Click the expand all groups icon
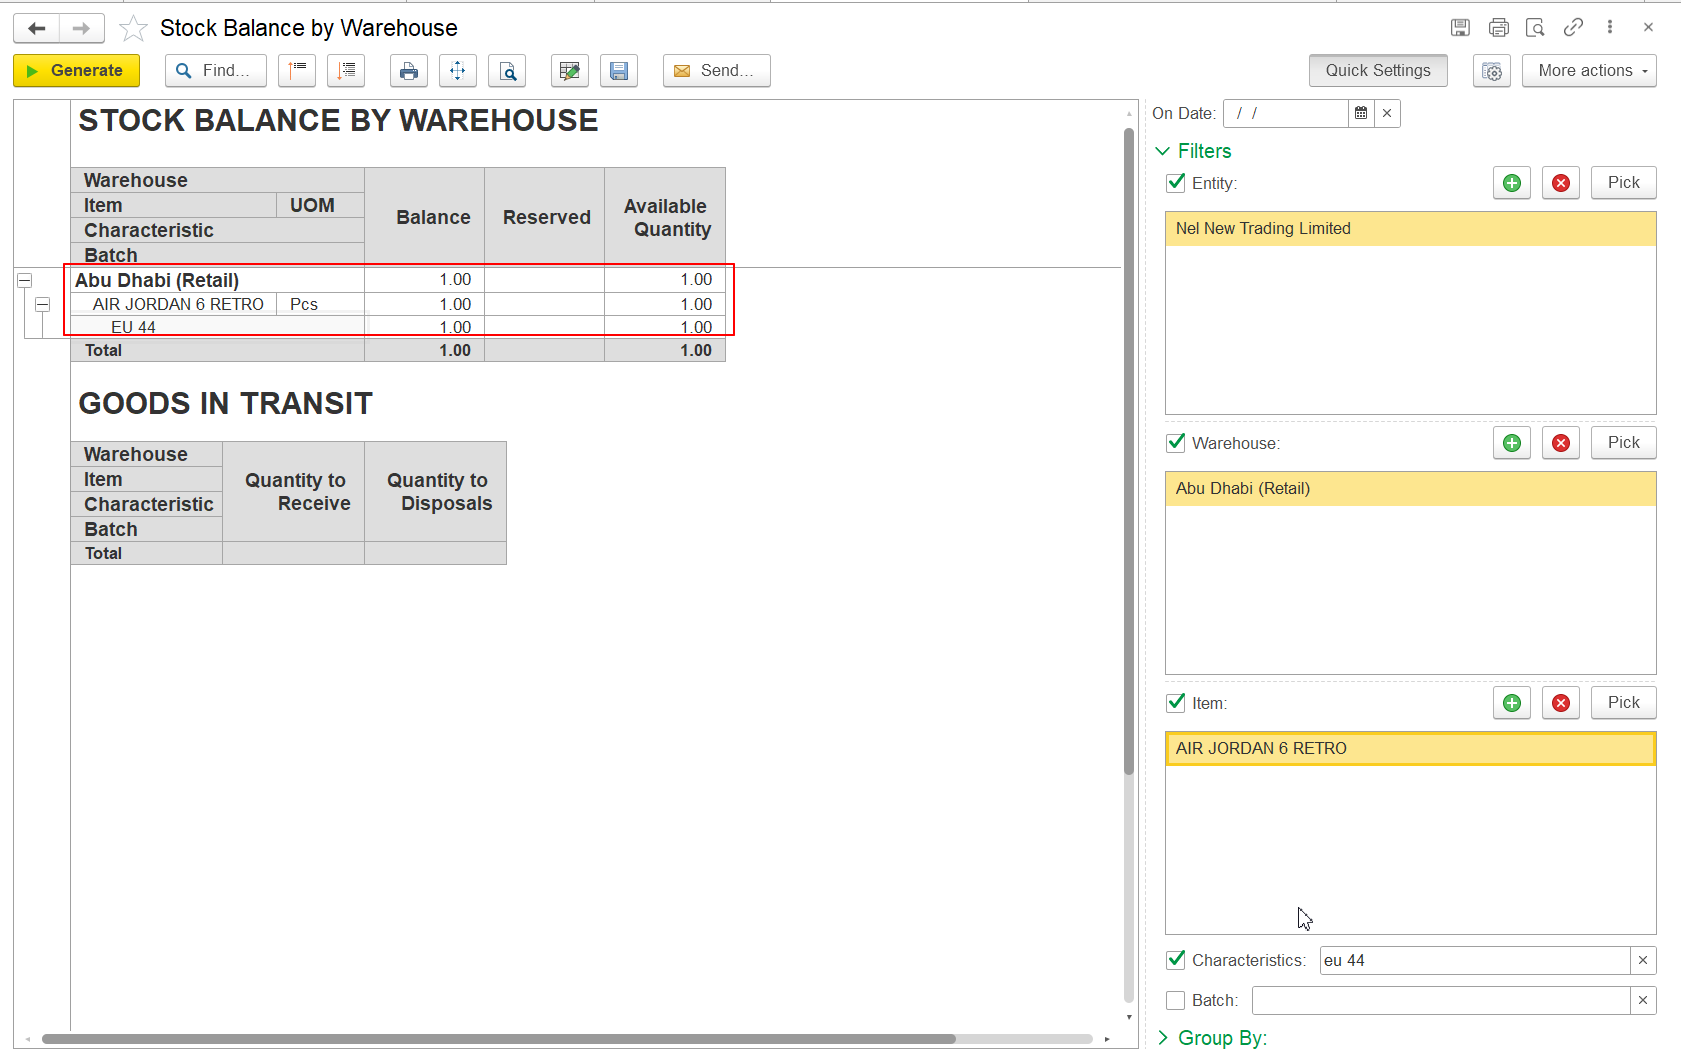 click(346, 71)
